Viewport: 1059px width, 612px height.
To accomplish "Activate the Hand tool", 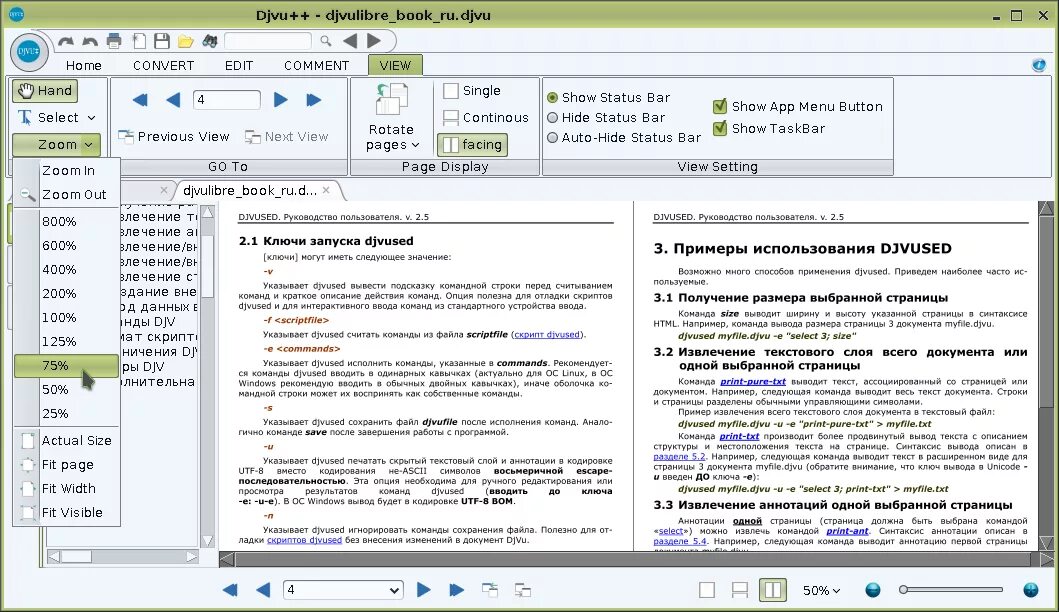I will click(45, 91).
